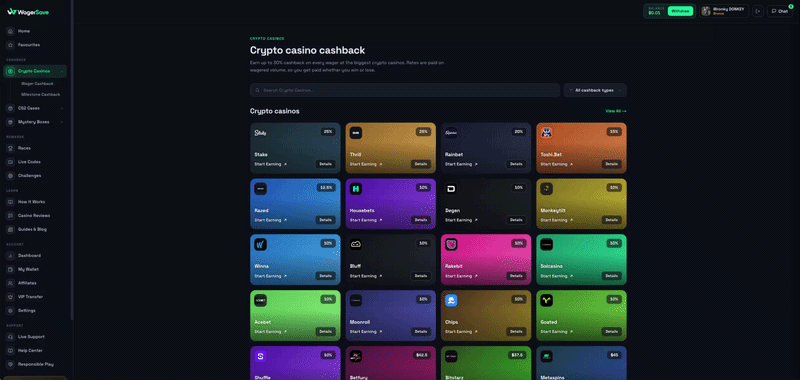Open Details on the Stake card
The height and width of the screenshot is (380, 800).
[x=326, y=164]
